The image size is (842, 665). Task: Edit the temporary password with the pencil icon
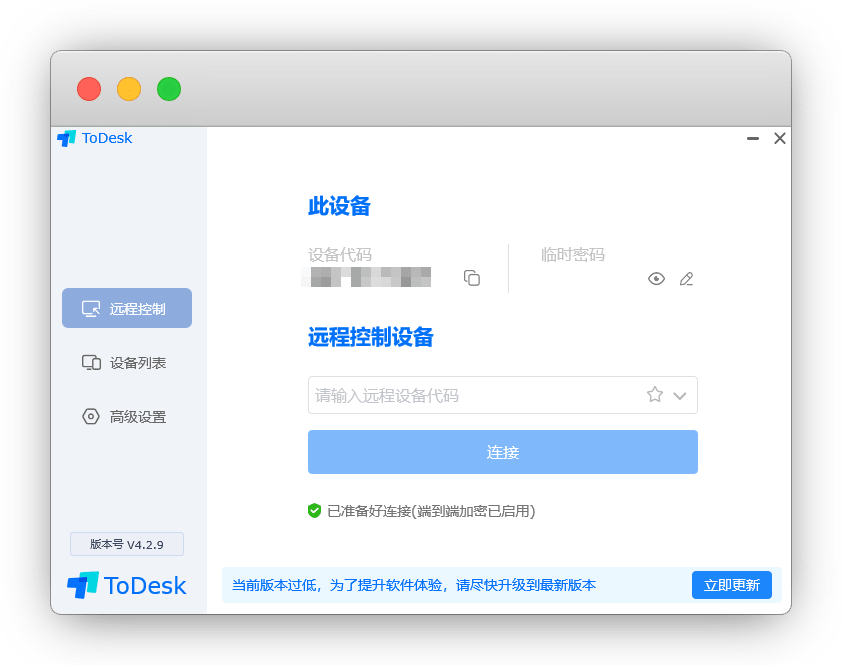tap(686, 279)
